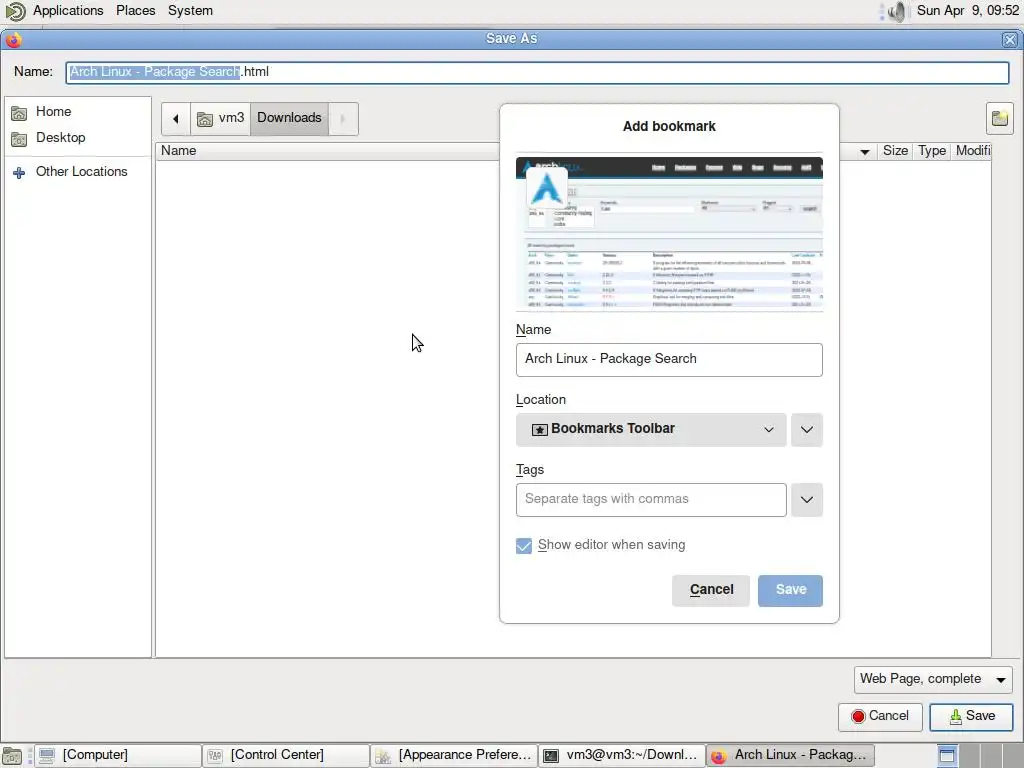The width and height of the screenshot is (1024, 768).
Task: Switch to Arch Linux Firefox taskbar window
Action: (790, 755)
